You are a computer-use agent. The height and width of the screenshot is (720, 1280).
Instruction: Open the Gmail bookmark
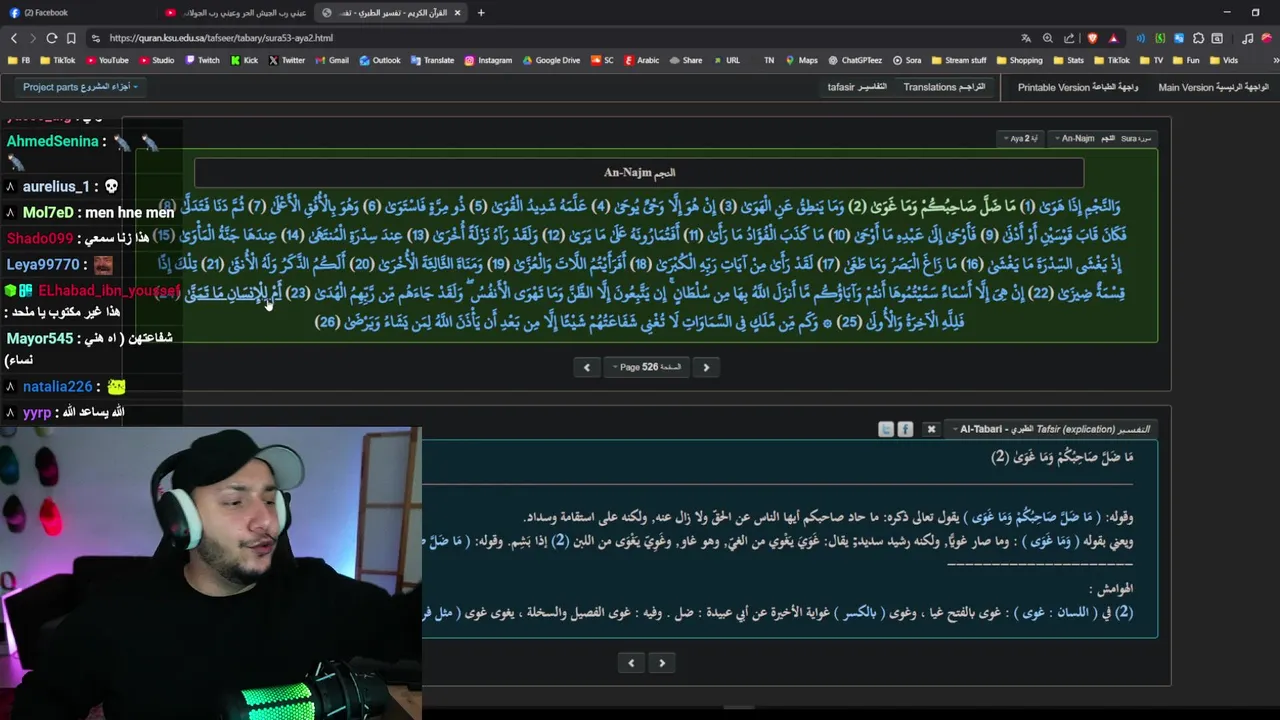[x=332, y=60]
